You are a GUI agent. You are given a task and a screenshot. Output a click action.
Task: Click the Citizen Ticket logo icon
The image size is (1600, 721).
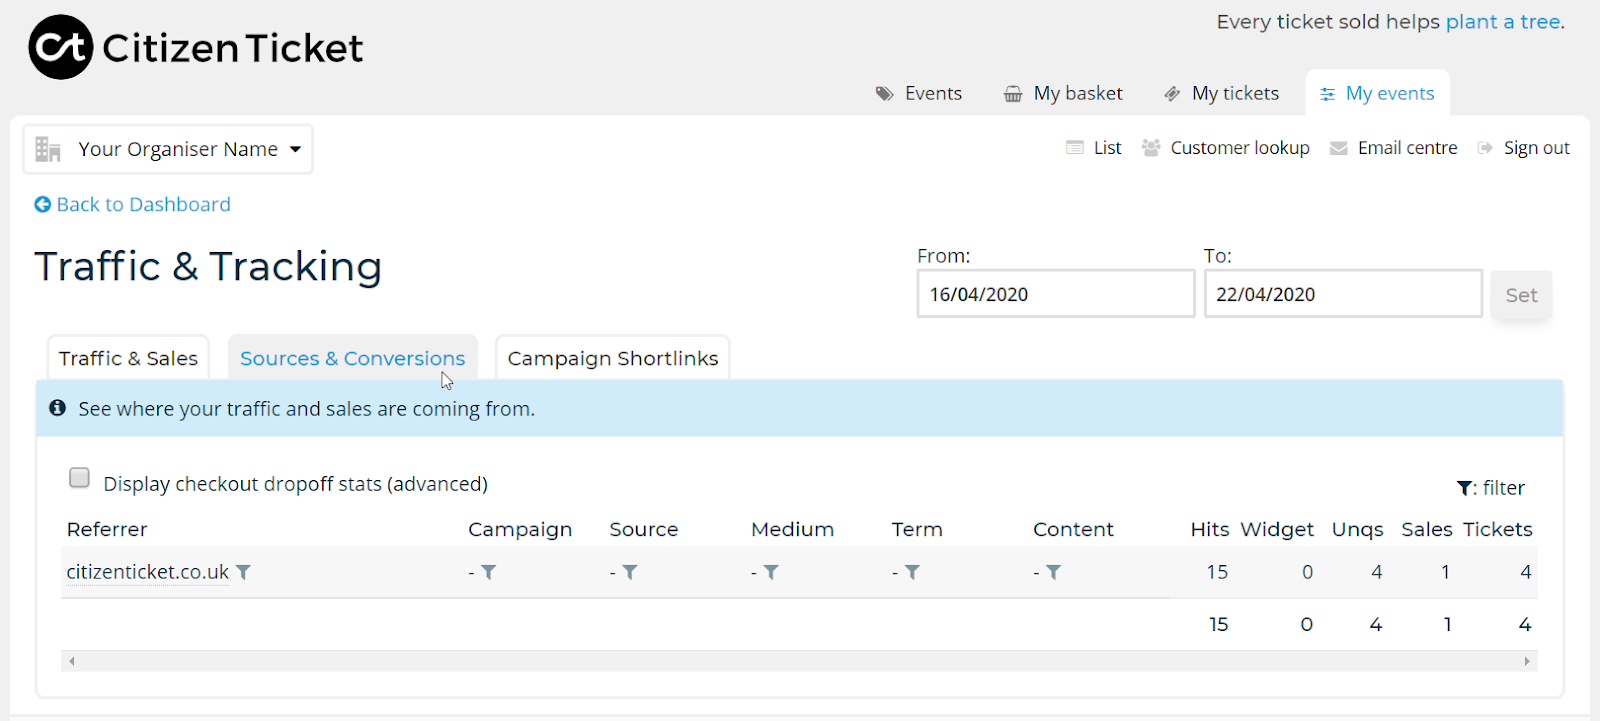[x=60, y=47]
